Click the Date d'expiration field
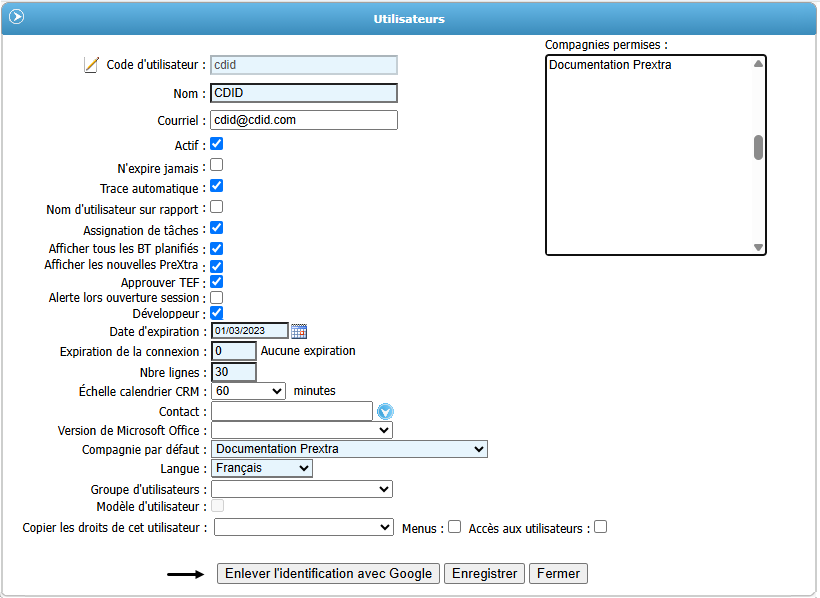Viewport: 820px width, 598px height. coord(250,331)
